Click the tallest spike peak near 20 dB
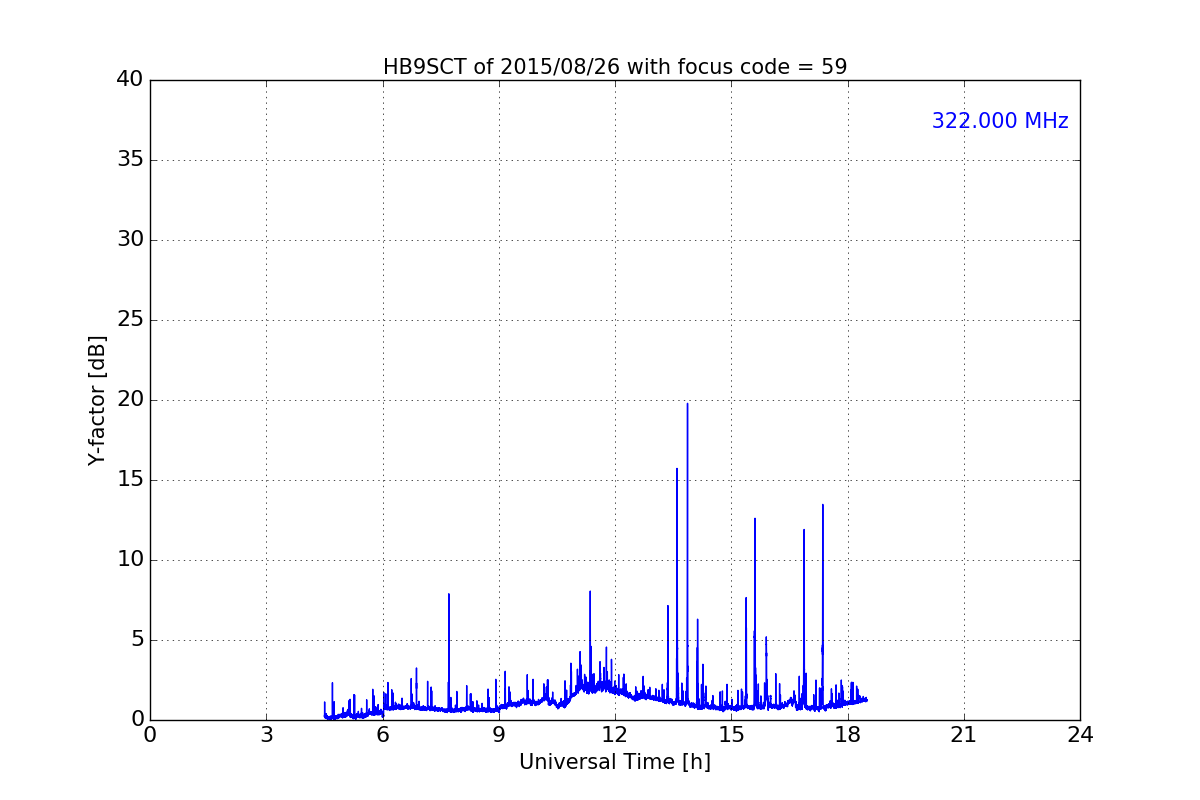 (687, 404)
